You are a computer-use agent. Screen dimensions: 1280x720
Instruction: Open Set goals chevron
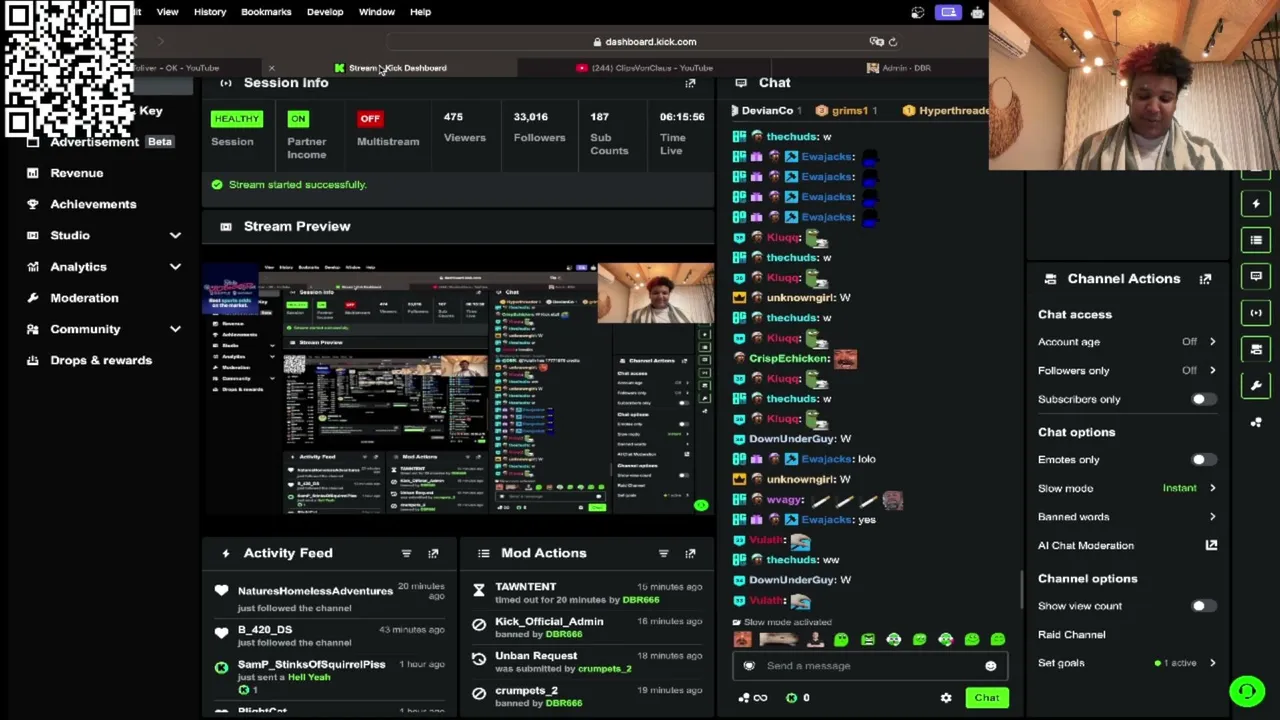click(x=1212, y=663)
